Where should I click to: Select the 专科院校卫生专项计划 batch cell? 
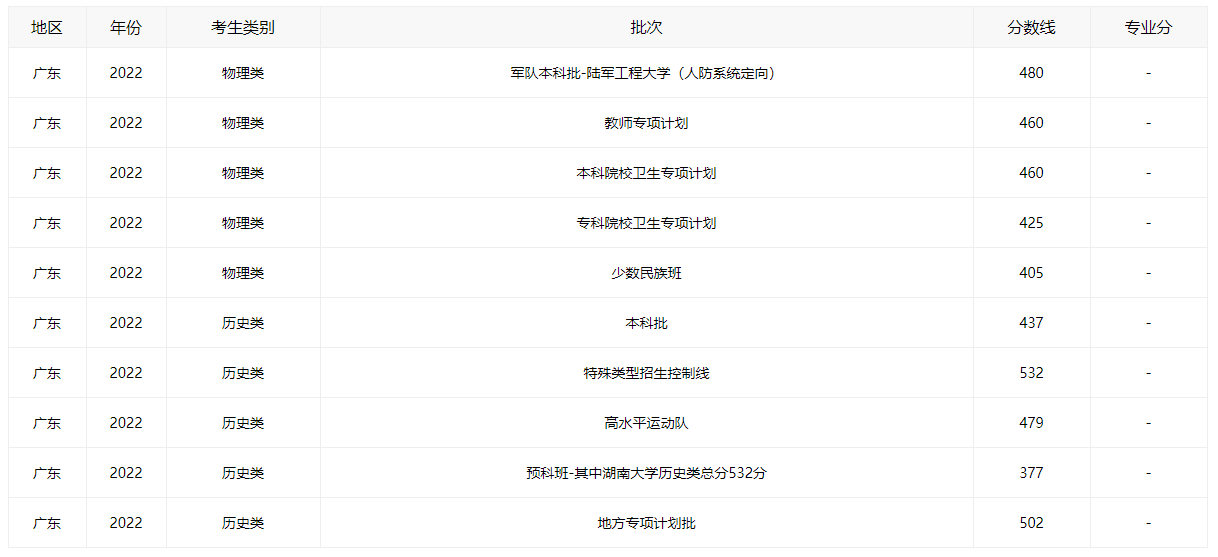[x=646, y=223]
